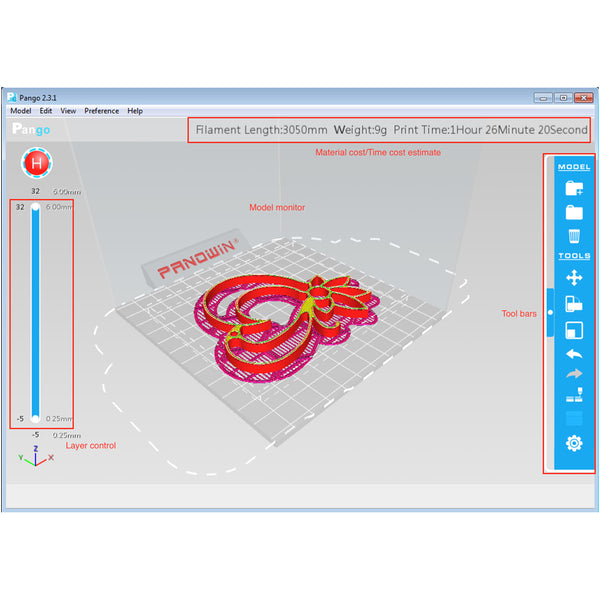Click top handle of layer slider

(x=36, y=207)
